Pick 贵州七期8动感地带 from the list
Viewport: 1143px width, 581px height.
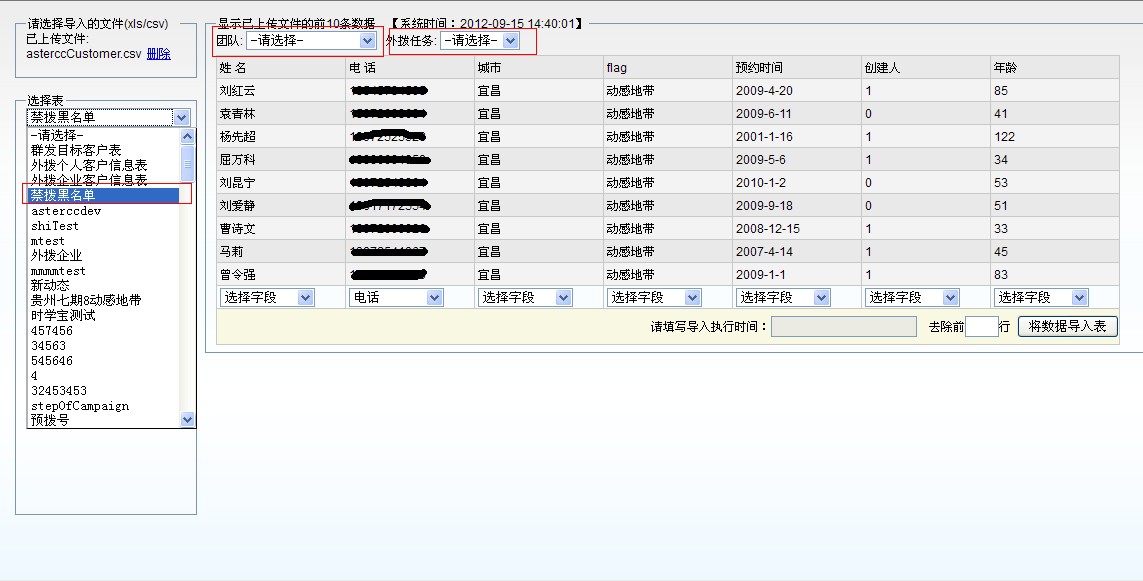(x=86, y=300)
